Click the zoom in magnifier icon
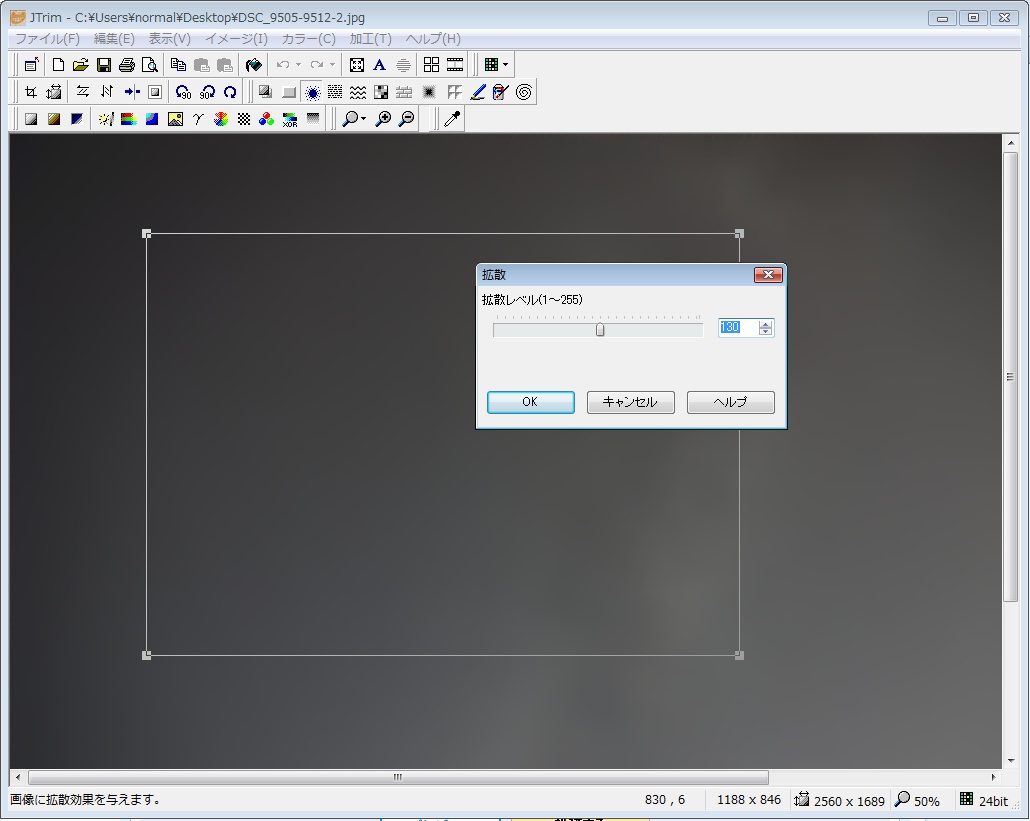Image resolution: width=1030 pixels, height=821 pixels. (x=383, y=119)
